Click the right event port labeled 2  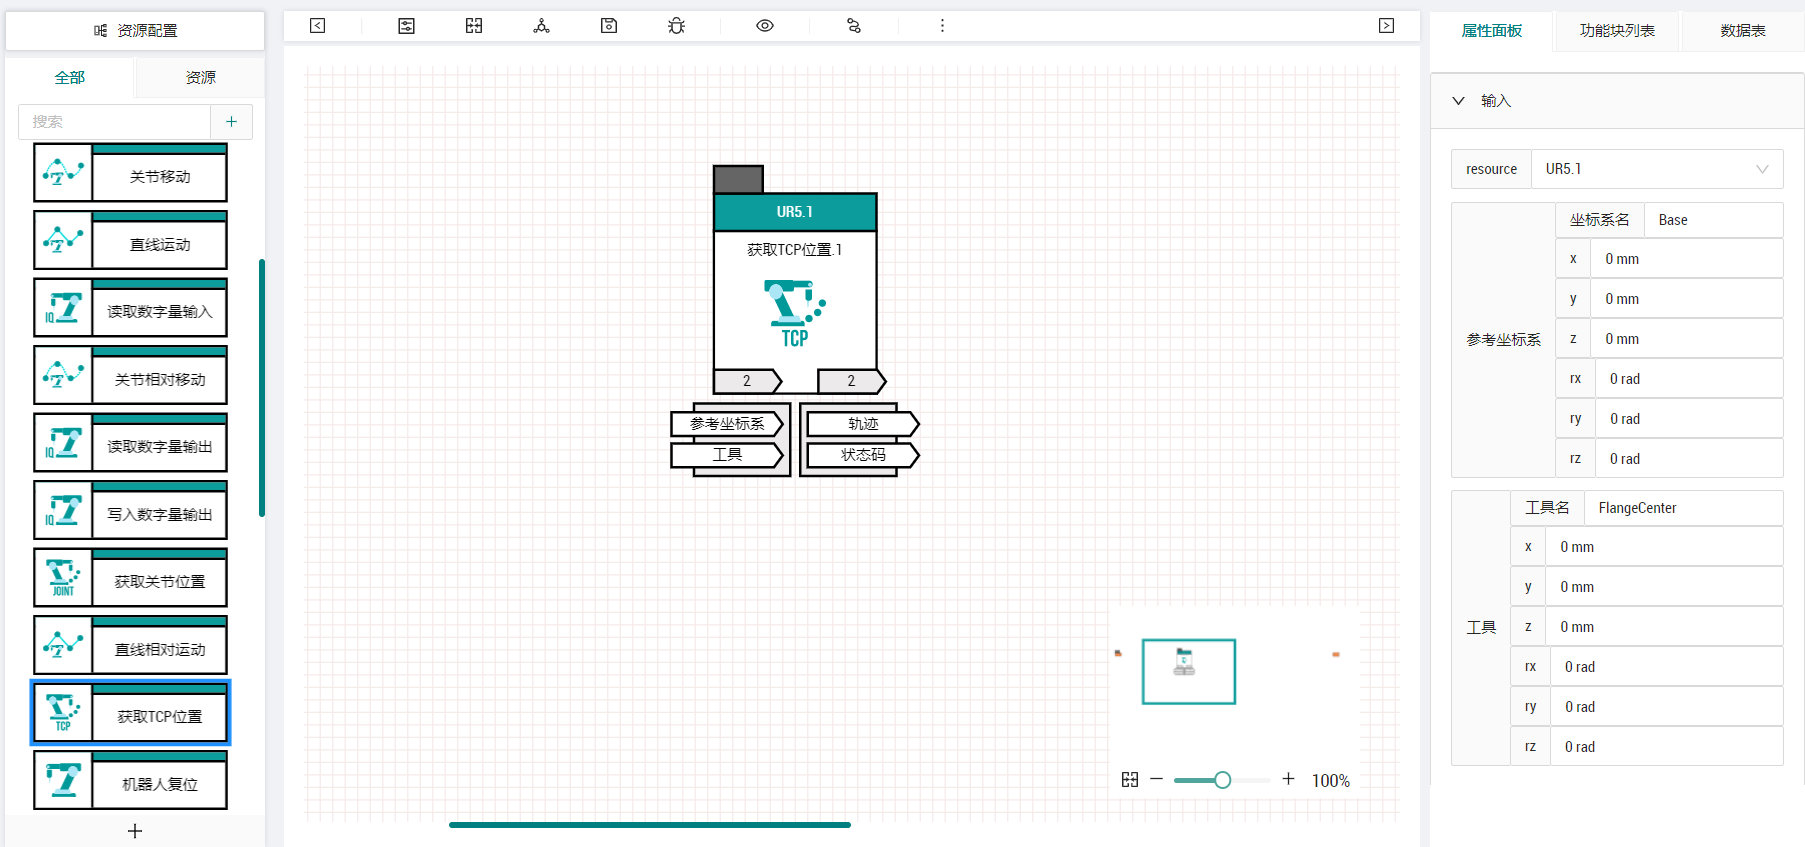851,381
